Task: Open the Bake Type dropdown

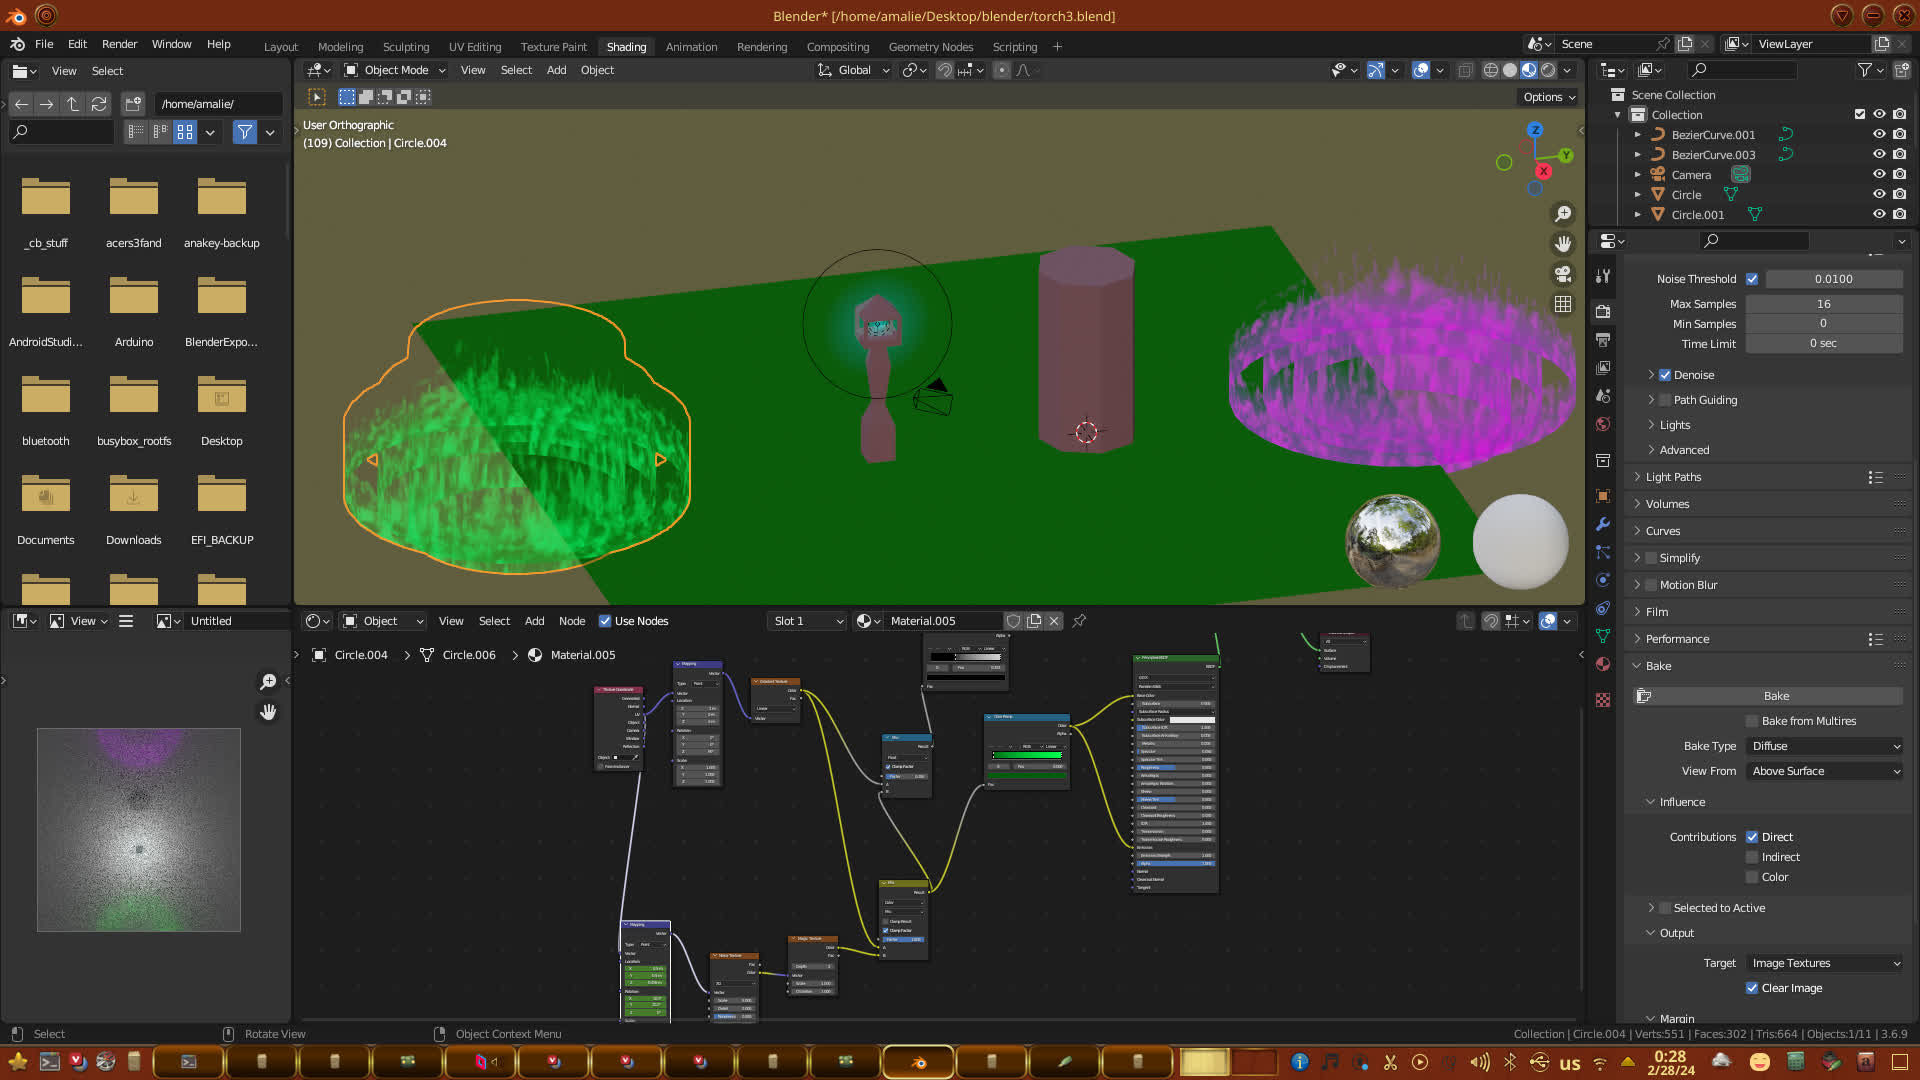Action: [1825, 746]
